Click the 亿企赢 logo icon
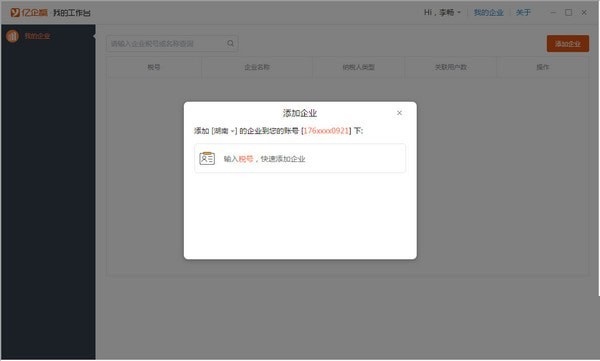The image size is (600, 361). [15, 13]
